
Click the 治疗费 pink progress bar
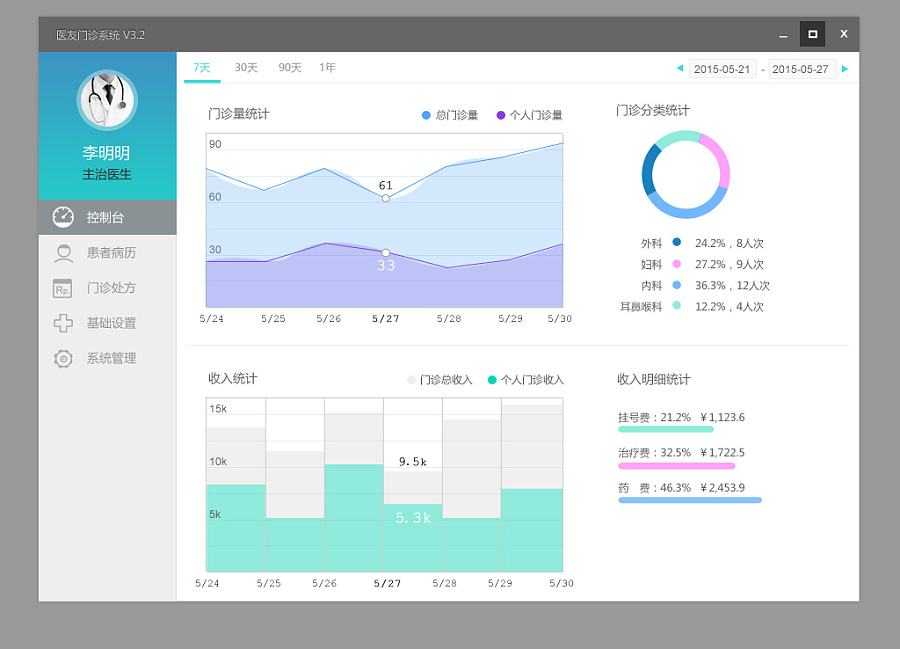[x=677, y=465]
